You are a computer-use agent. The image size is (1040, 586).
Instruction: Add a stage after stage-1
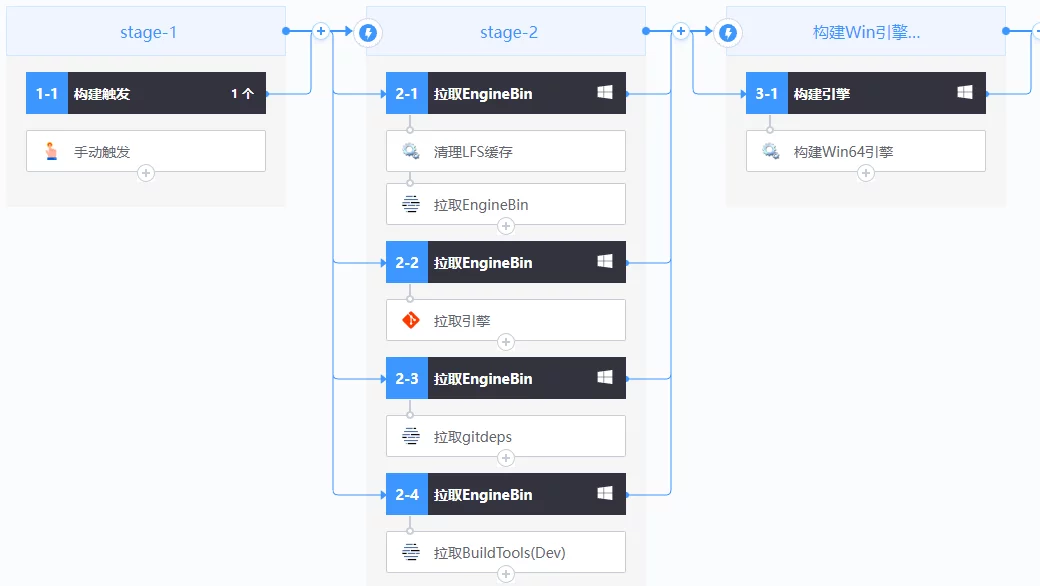click(321, 31)
